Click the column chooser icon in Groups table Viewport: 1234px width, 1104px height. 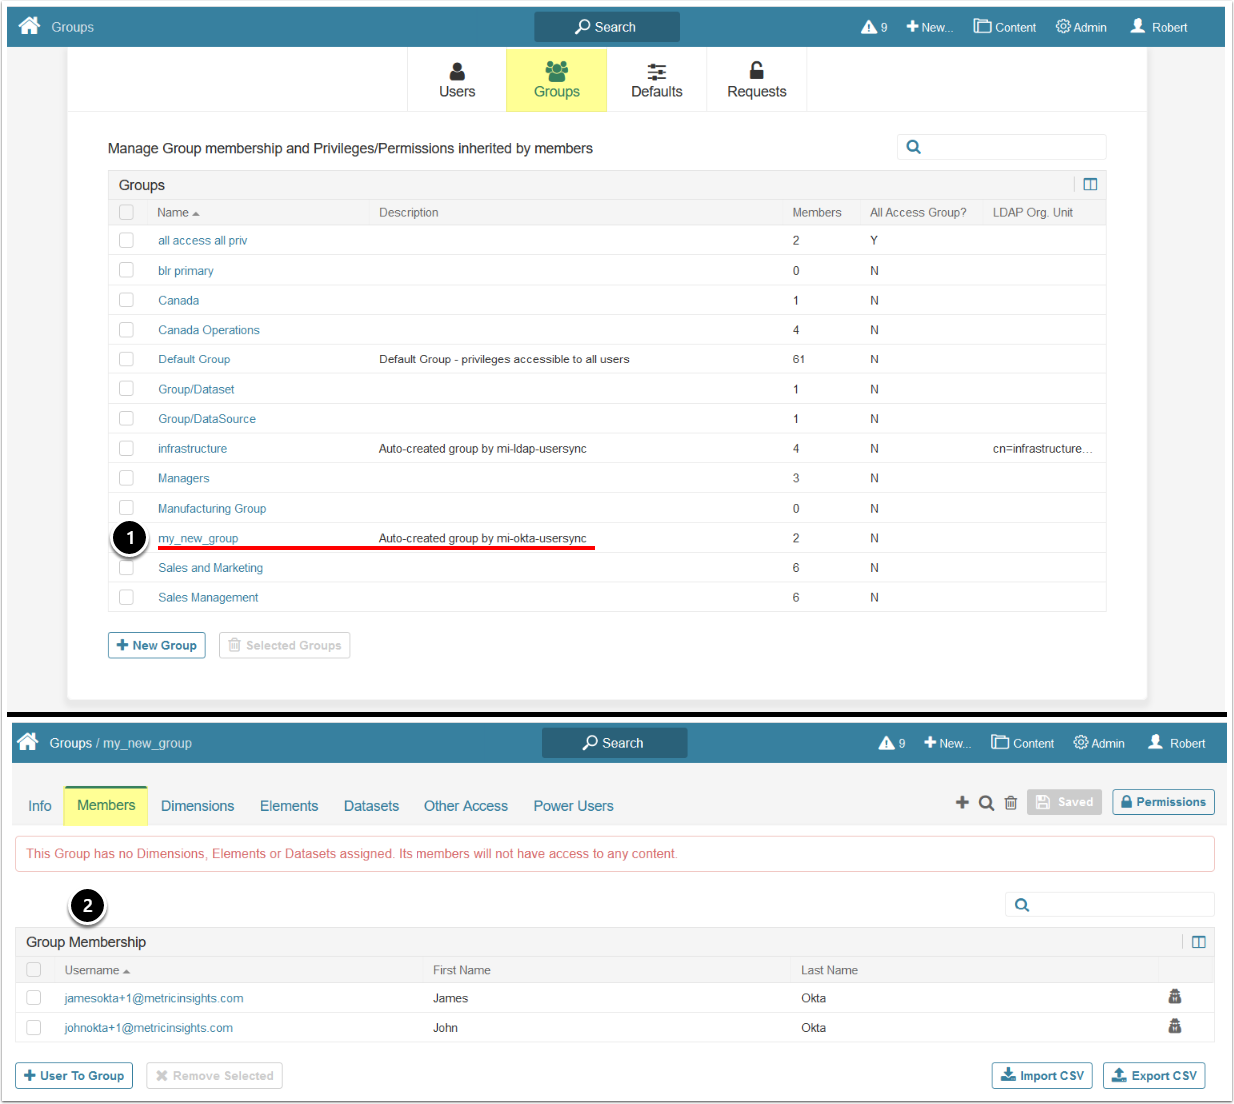(x=1090, y=184)
